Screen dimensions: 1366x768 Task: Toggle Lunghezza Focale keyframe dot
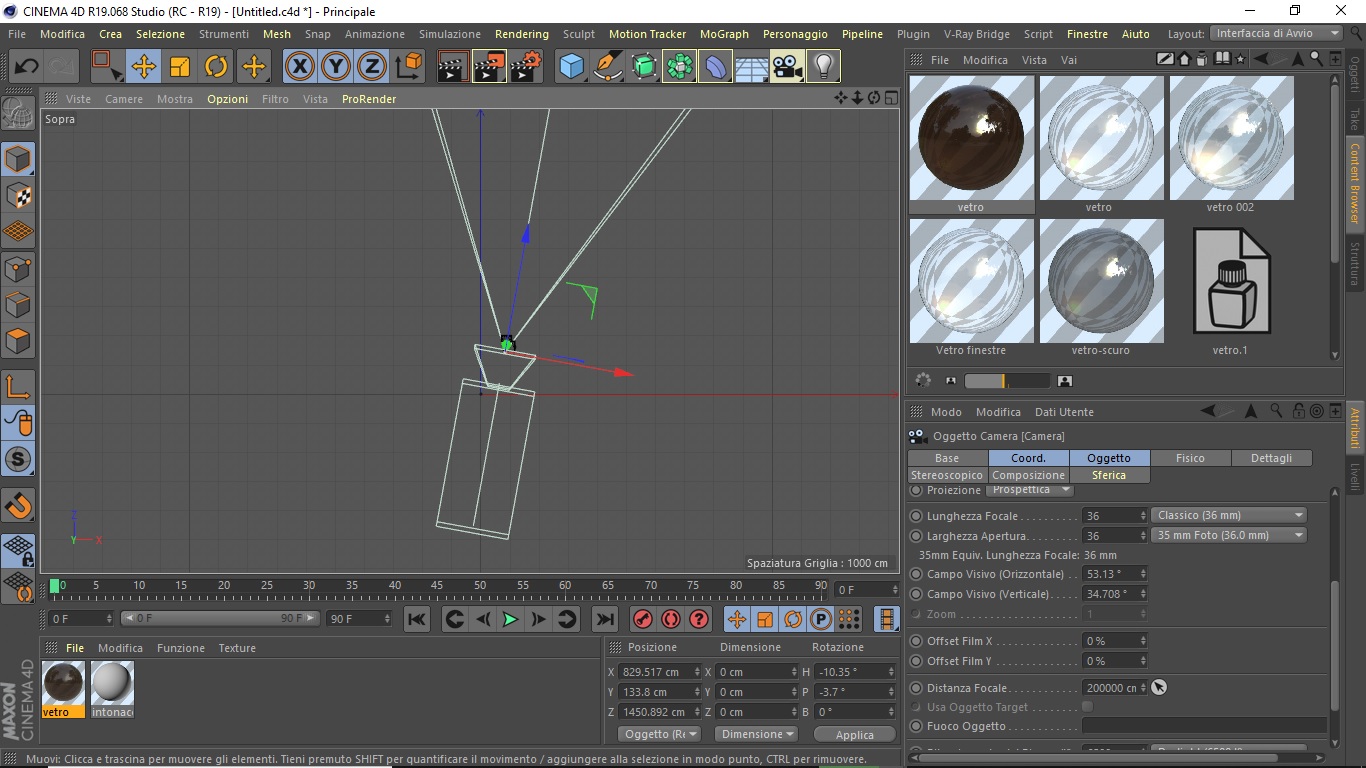(x=916, y=516)
